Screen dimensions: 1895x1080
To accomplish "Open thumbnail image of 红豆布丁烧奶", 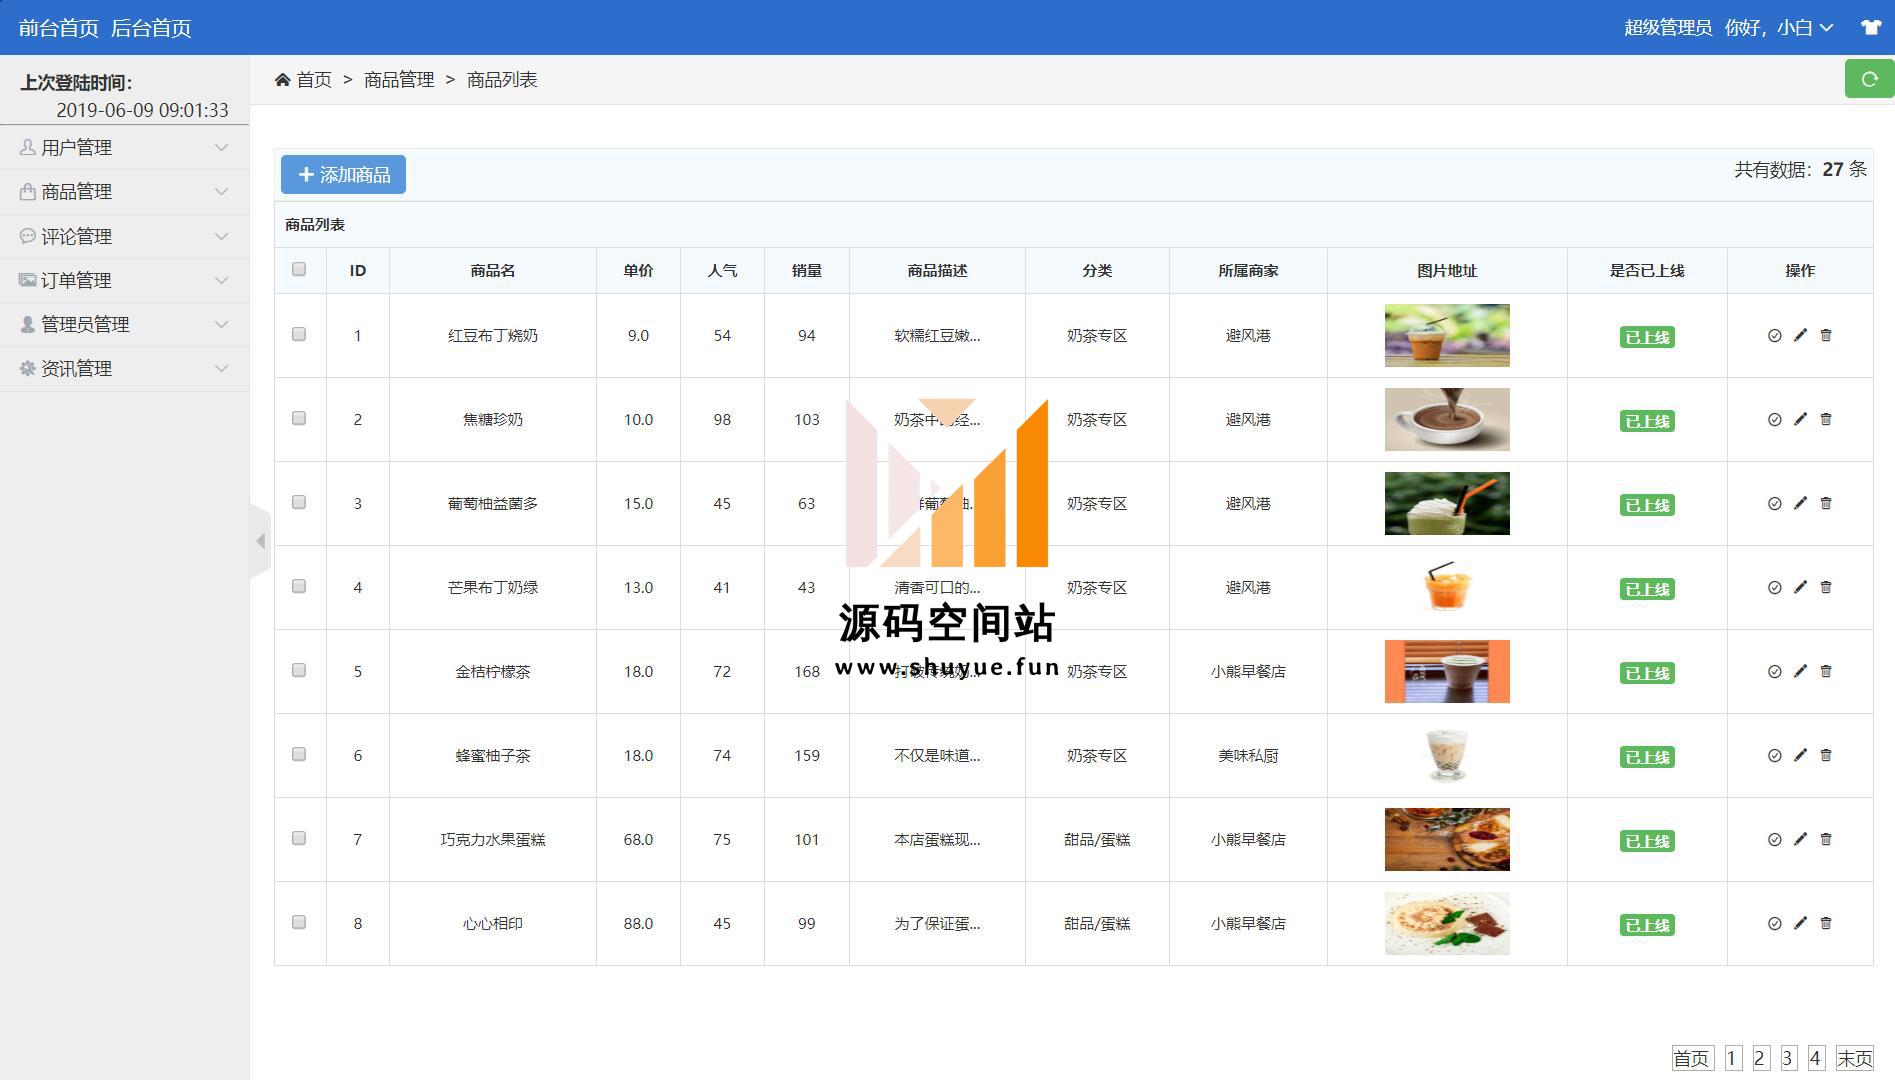I will [1447, 335].
